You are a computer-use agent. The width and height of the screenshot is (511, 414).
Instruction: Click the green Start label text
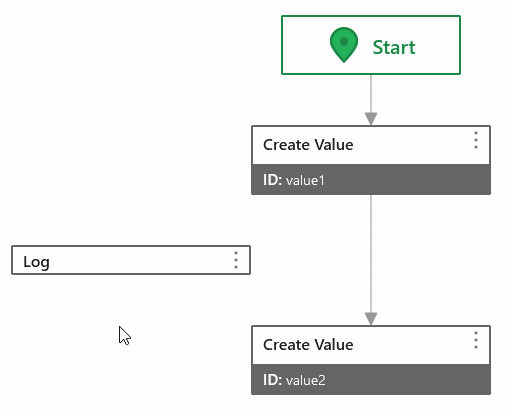394,47
